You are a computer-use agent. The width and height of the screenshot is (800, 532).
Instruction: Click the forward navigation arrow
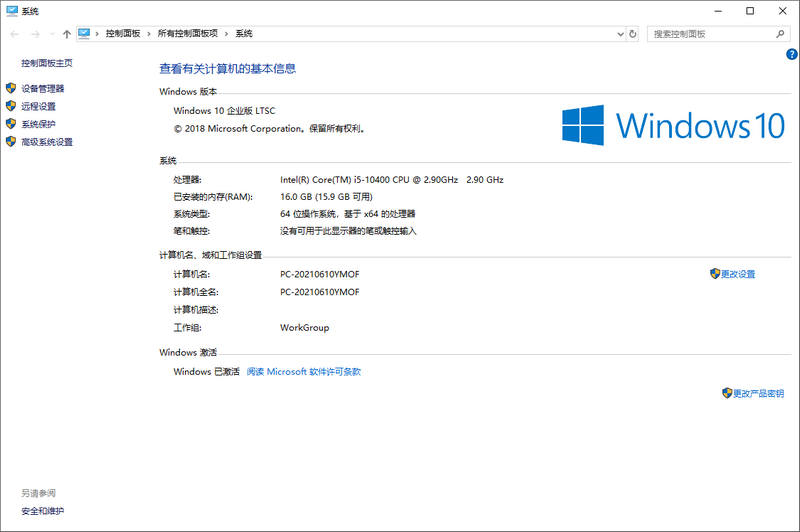[x=33, y=34]
